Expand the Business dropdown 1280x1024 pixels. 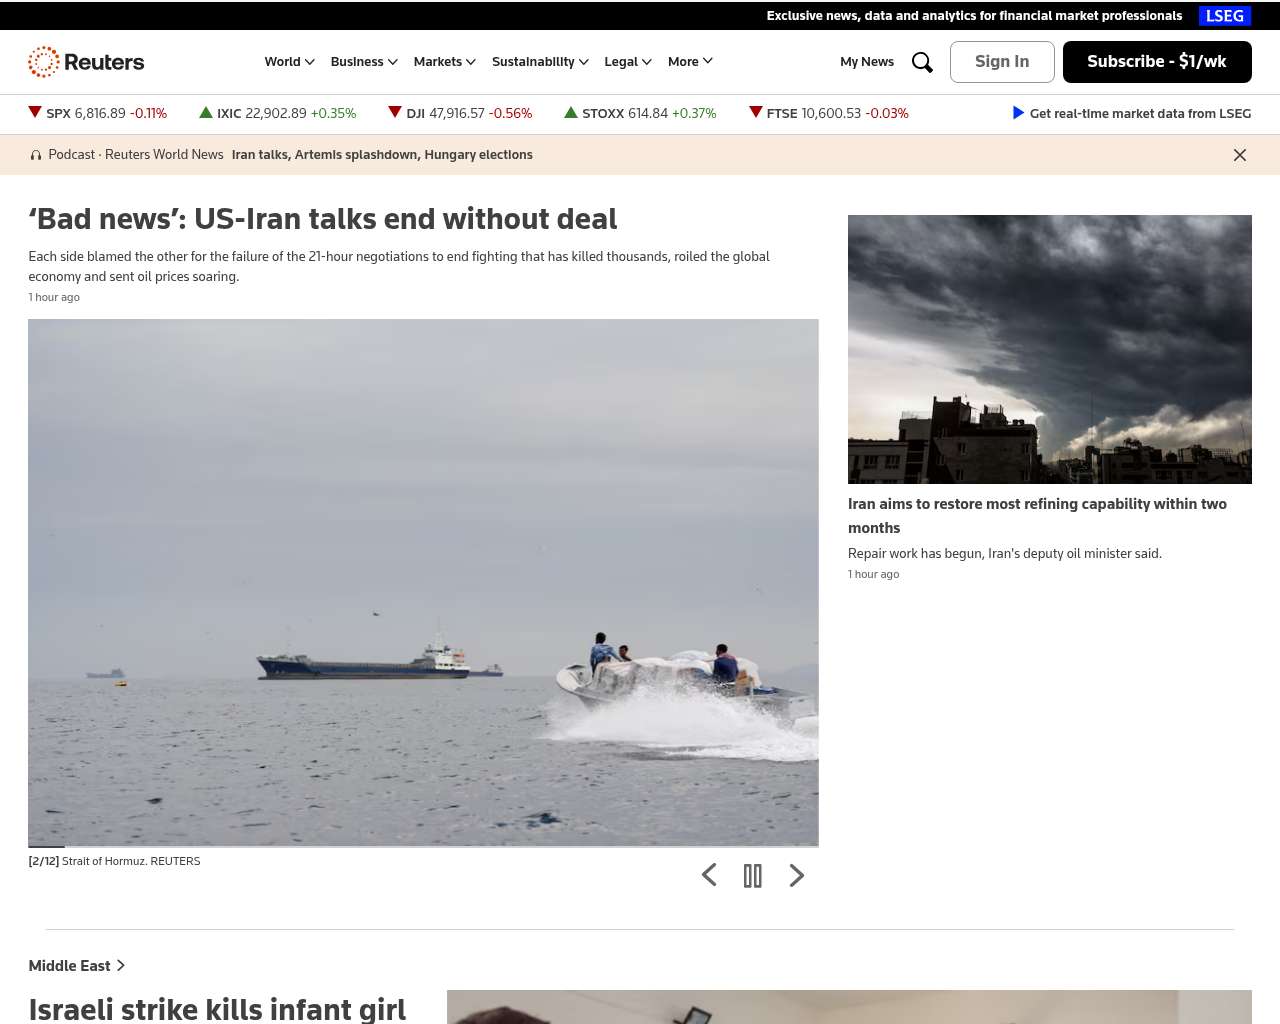364,62
